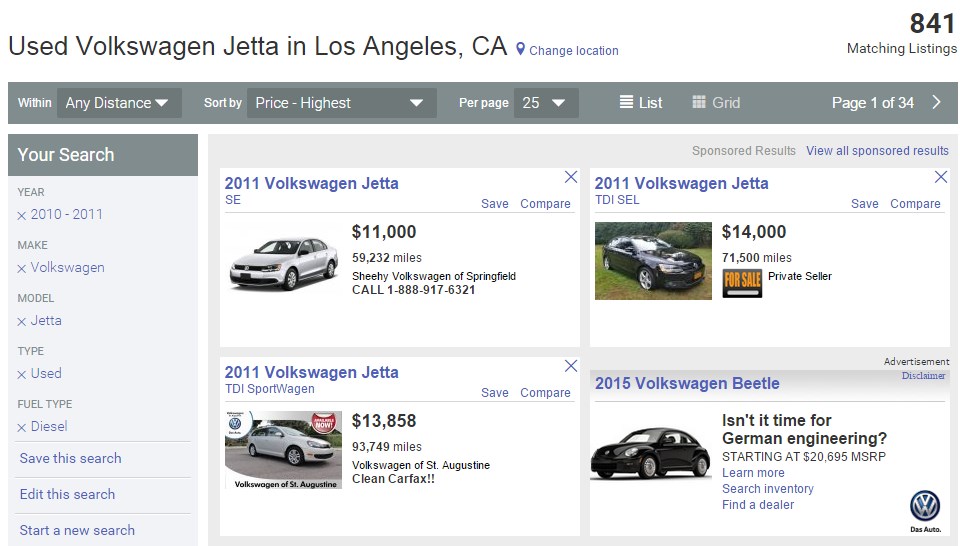
Task: Remove the Jetta model filter
Action: 21,321
